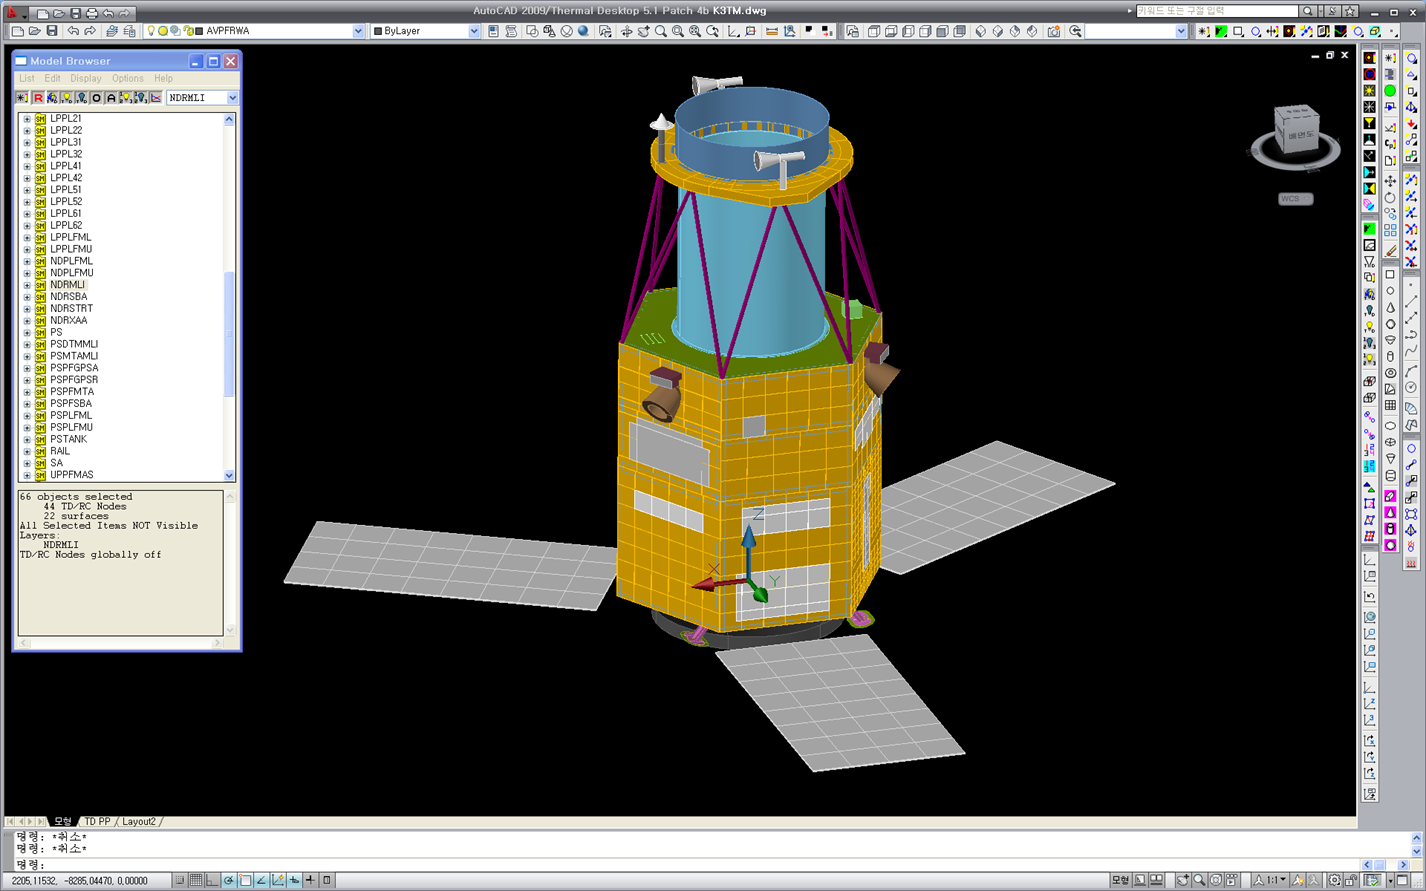Expand the PSTANK tree node
Screen dimensions: 1426x891
[27, 440]
